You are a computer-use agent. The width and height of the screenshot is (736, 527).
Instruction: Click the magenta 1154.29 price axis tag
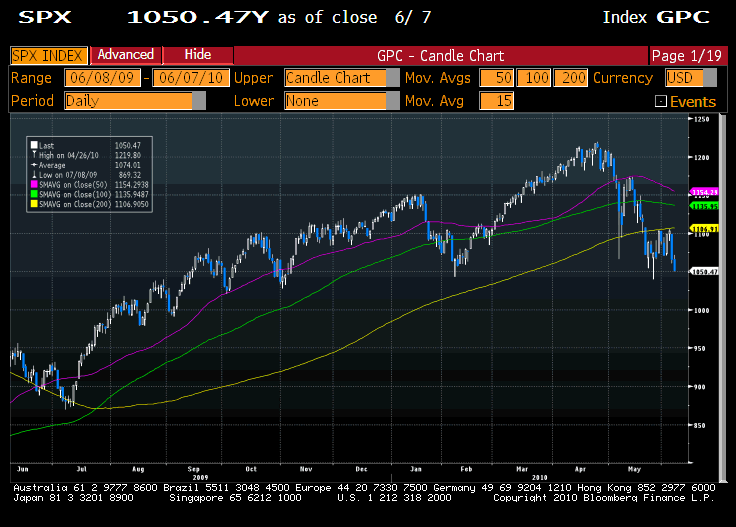[x=707, y=191]
